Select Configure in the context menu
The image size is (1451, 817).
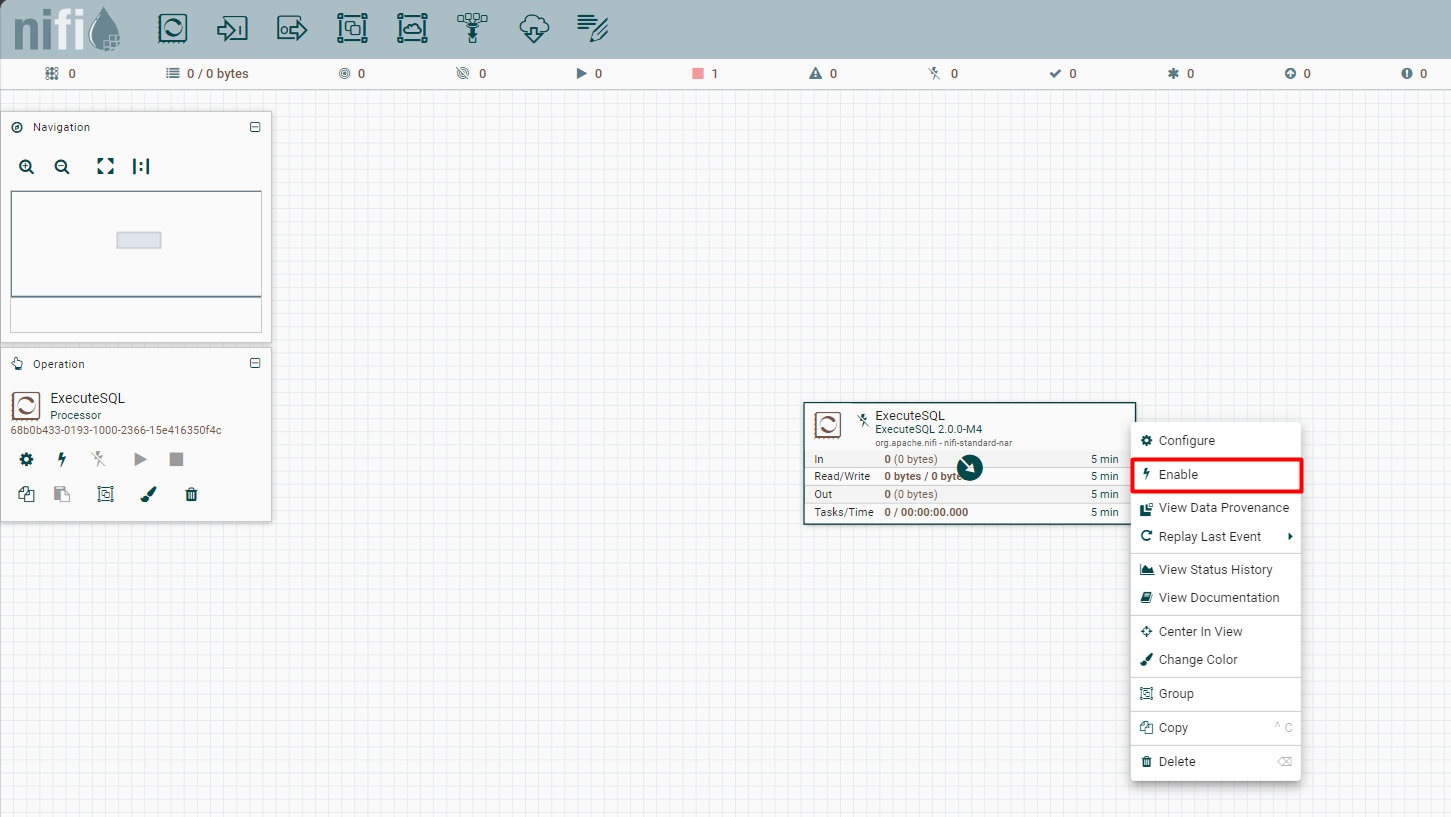(x=1186, y=441)
